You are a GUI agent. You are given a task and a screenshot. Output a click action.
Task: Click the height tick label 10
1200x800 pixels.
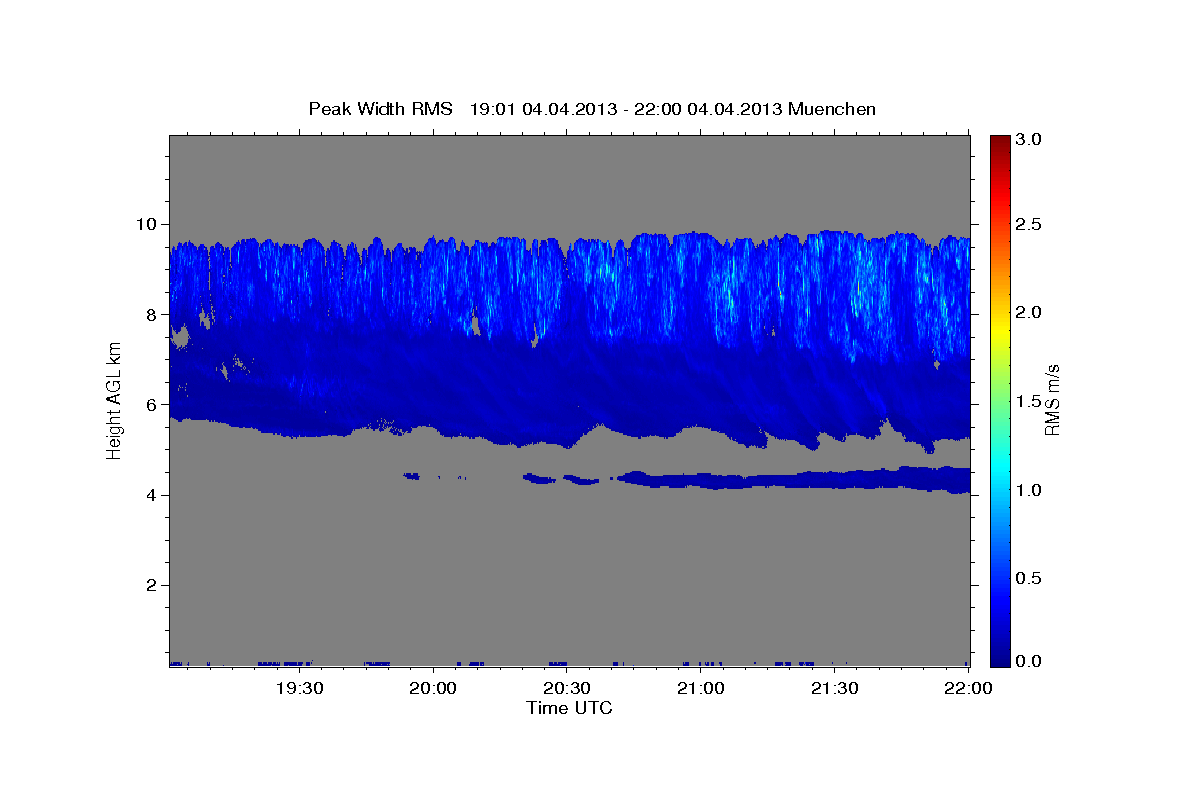coord(148,224)
